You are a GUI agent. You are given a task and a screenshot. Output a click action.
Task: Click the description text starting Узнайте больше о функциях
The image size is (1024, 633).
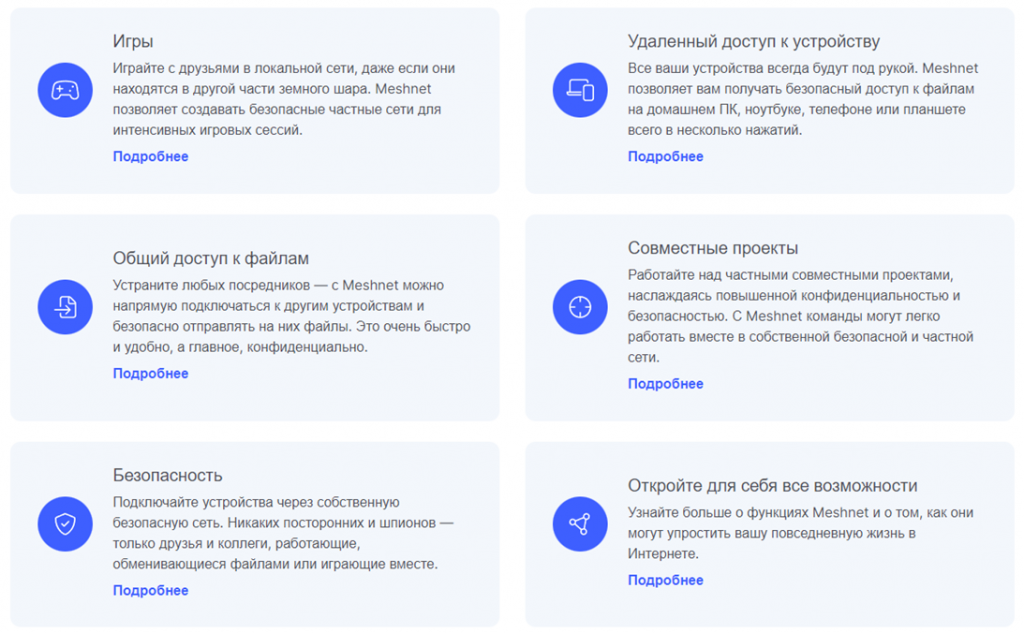(800, 533)
